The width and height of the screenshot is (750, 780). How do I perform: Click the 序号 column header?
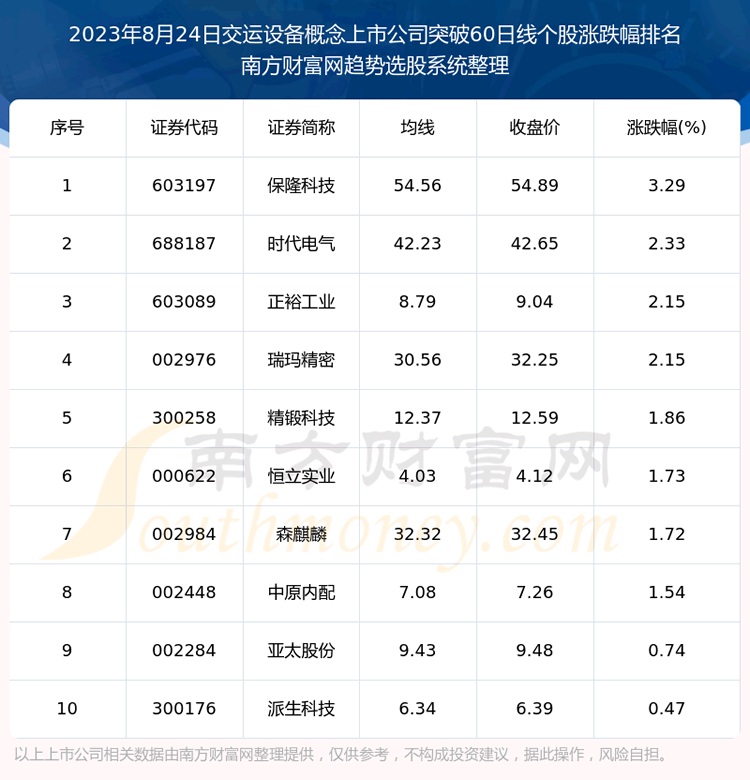(67, 128)
